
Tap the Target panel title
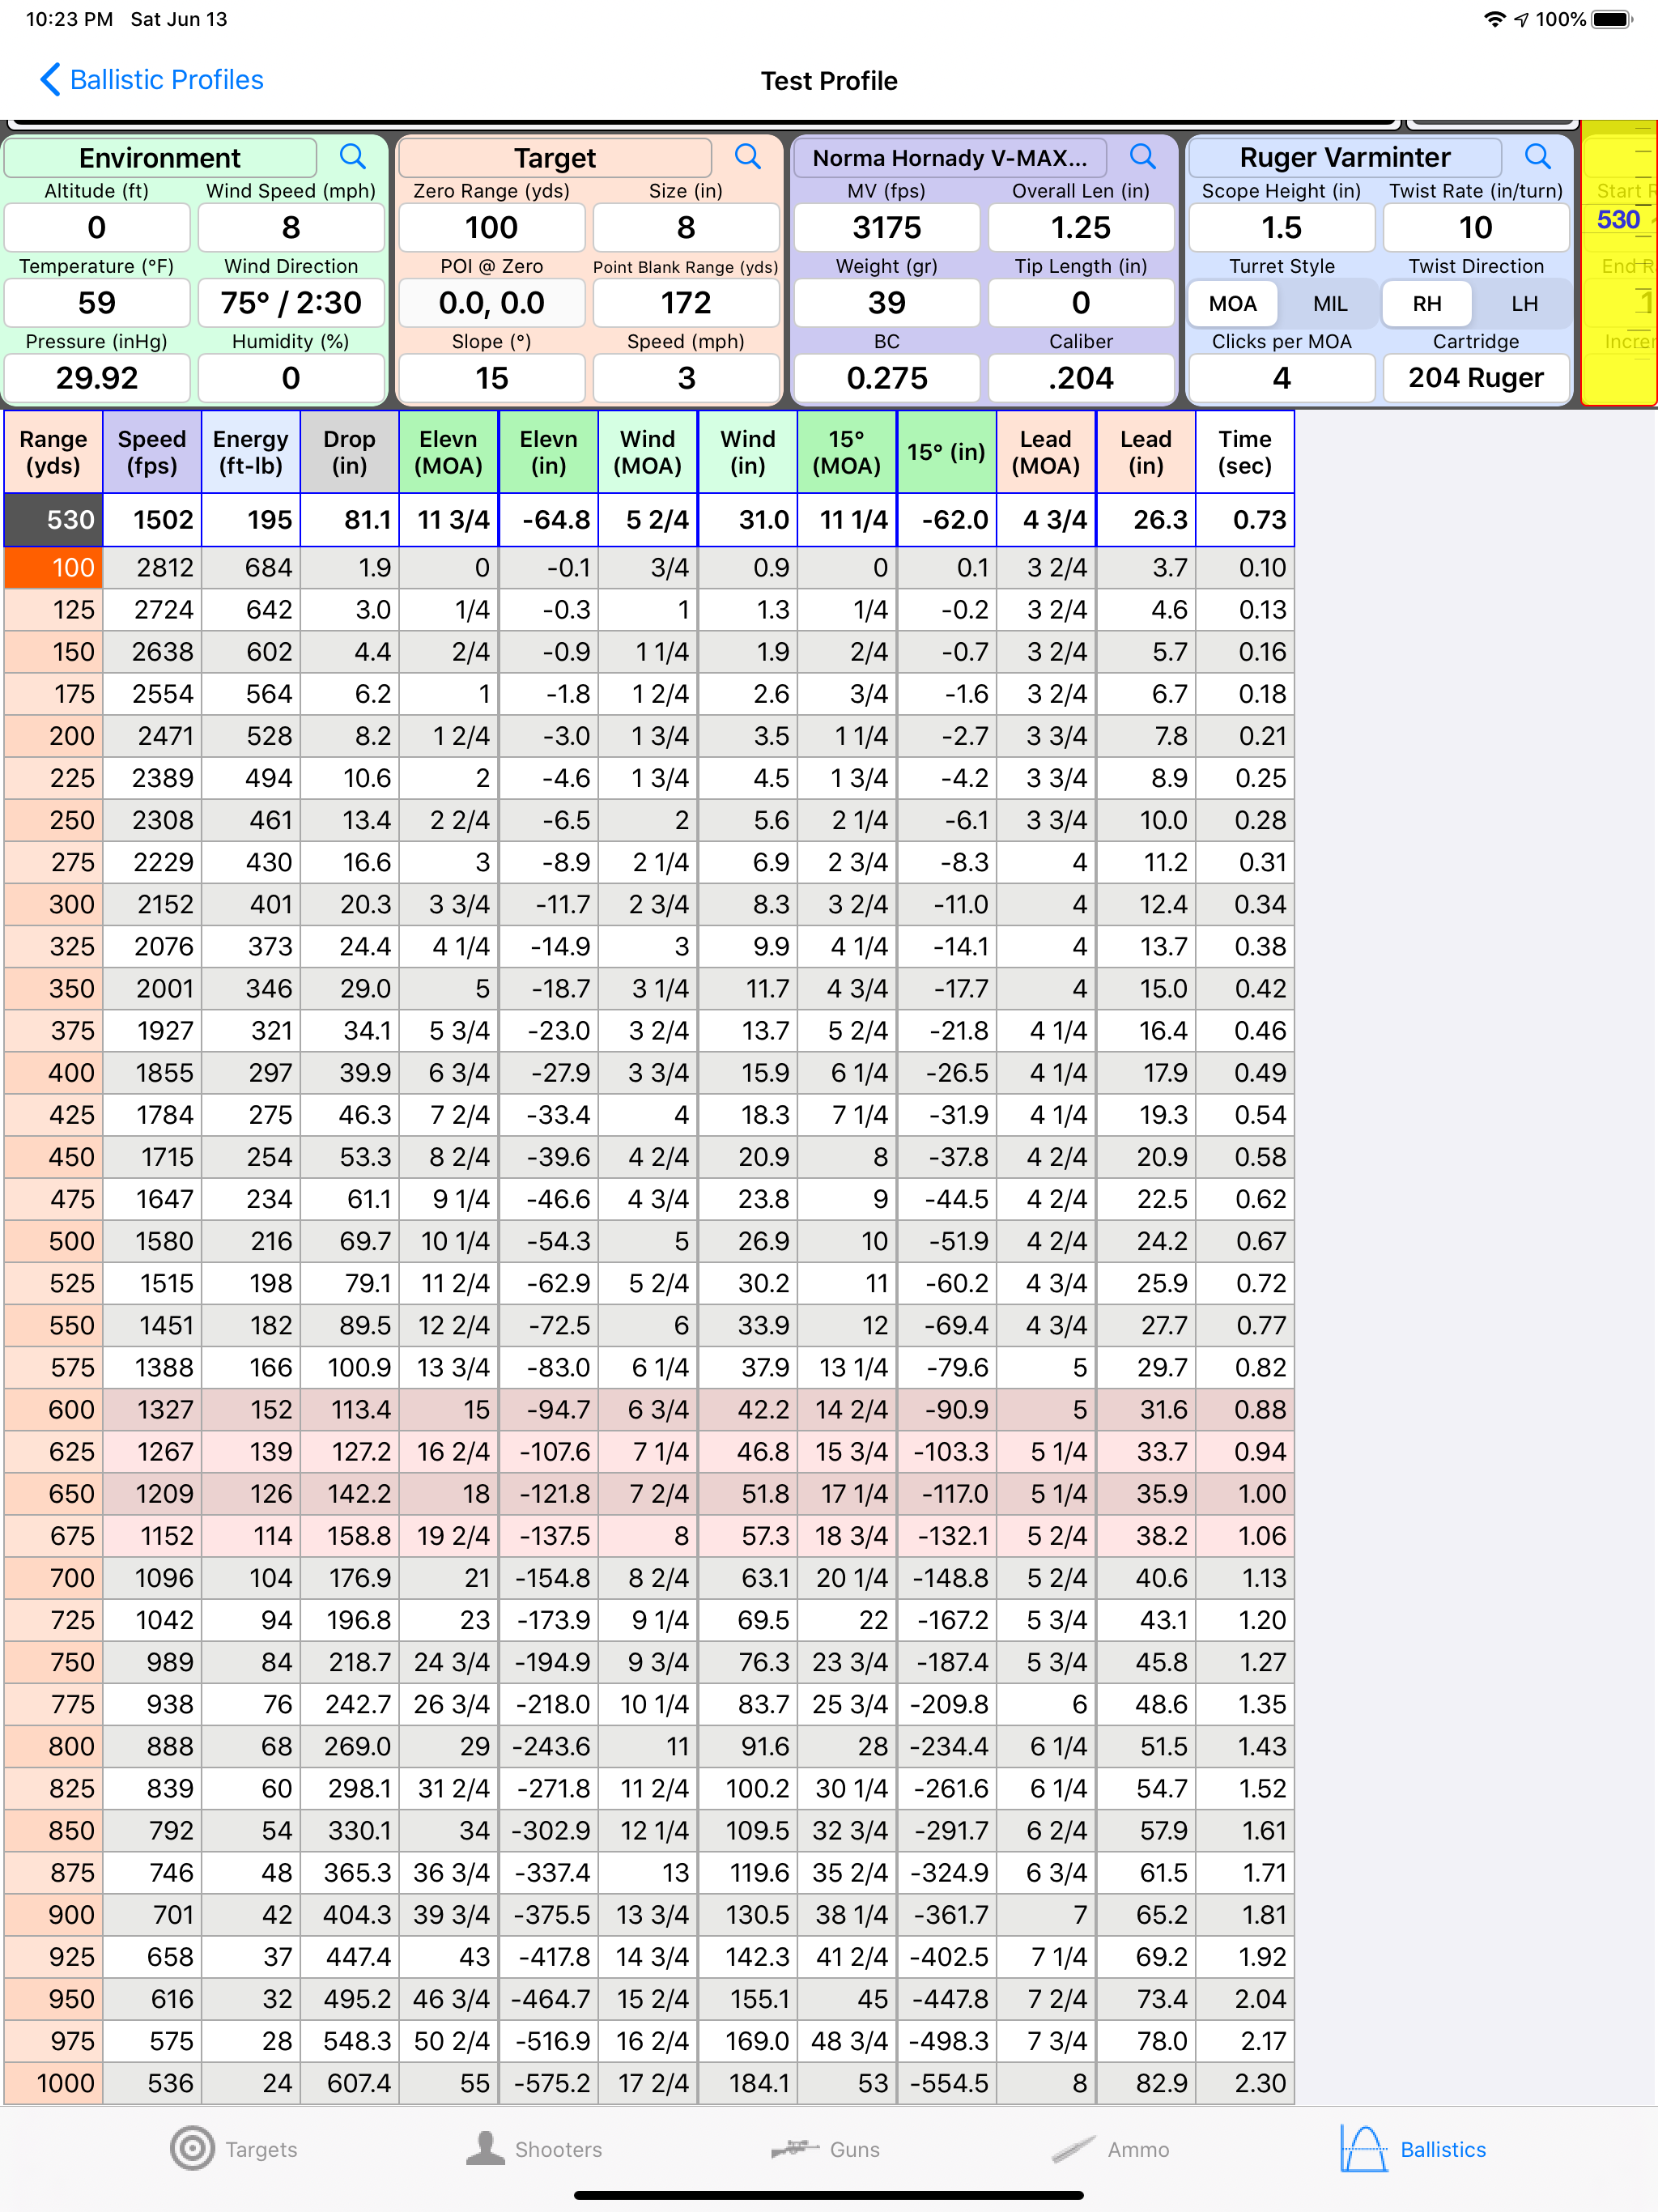tap(555, 157)
